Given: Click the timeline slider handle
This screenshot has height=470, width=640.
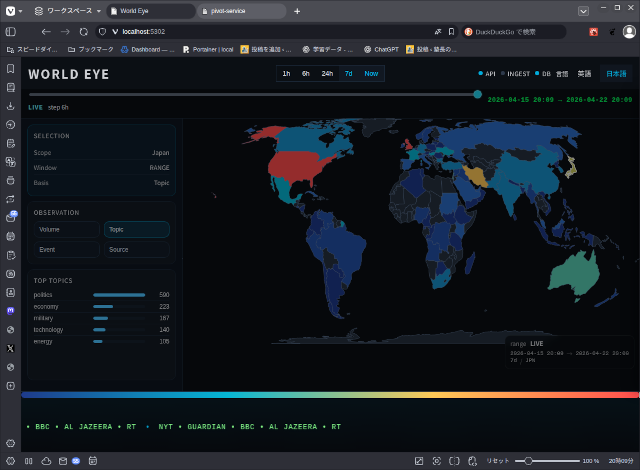Looking at the screenshot, I should coord(477,94).
